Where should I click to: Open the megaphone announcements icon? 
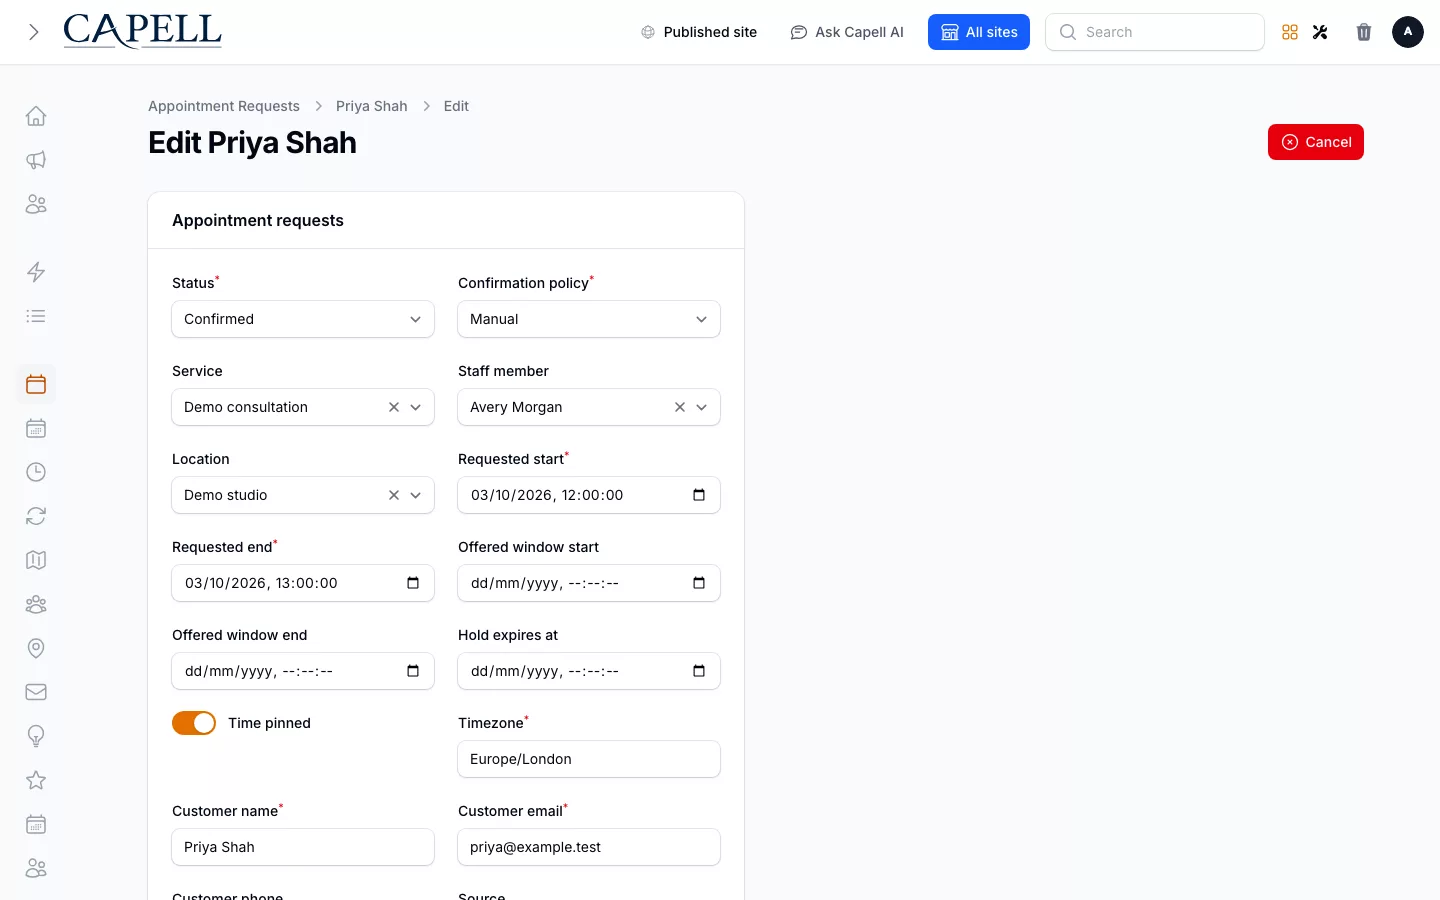[36, 160]
